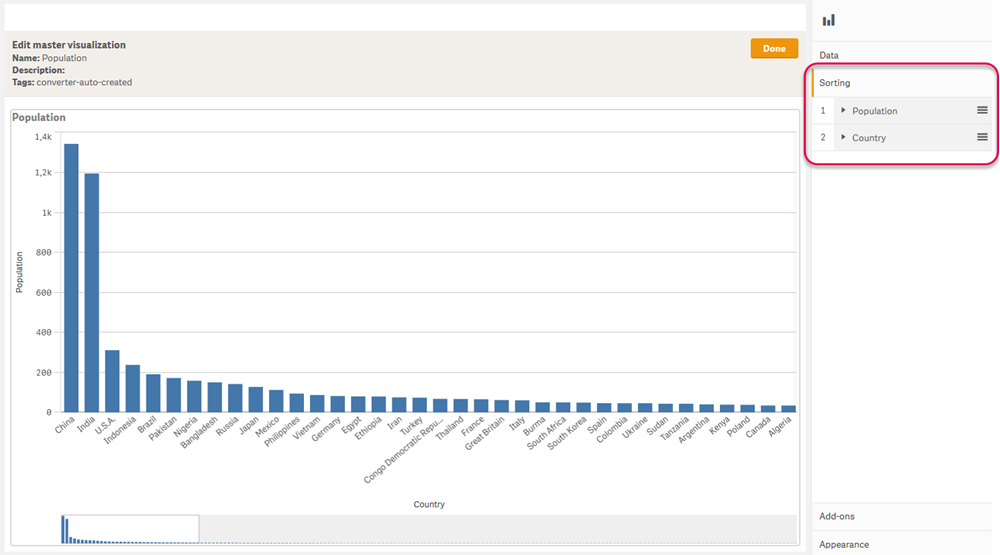The height and width of the screenshot is (555, 1000).
Task: Click the 'Congo Democratic Repu...' axis label
Action: [404, 450]
